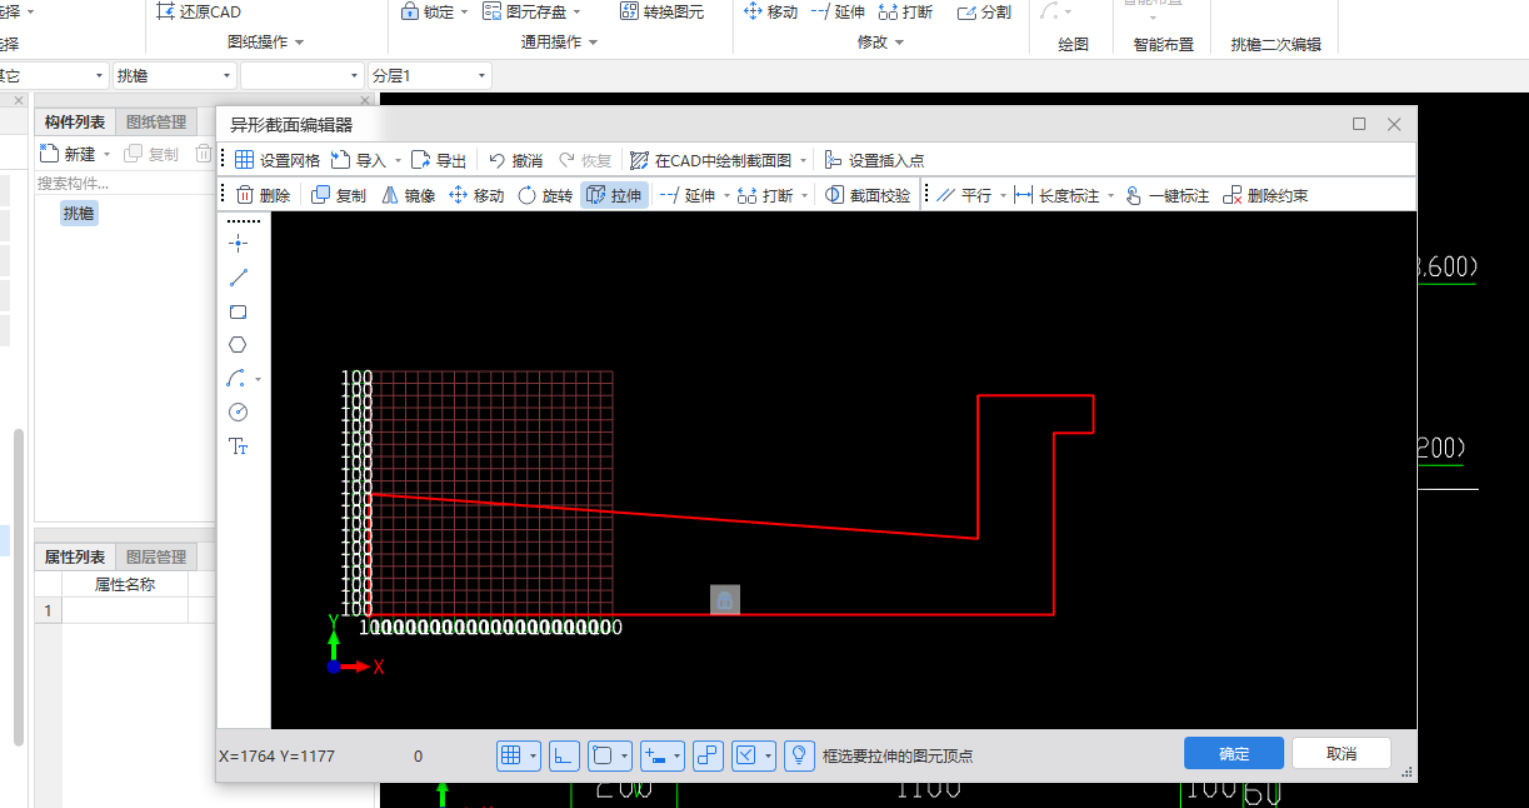Open the 长度标注 dropdown arrow
The width and height of the screenshot is (1529, 808).
[1110, 195]
